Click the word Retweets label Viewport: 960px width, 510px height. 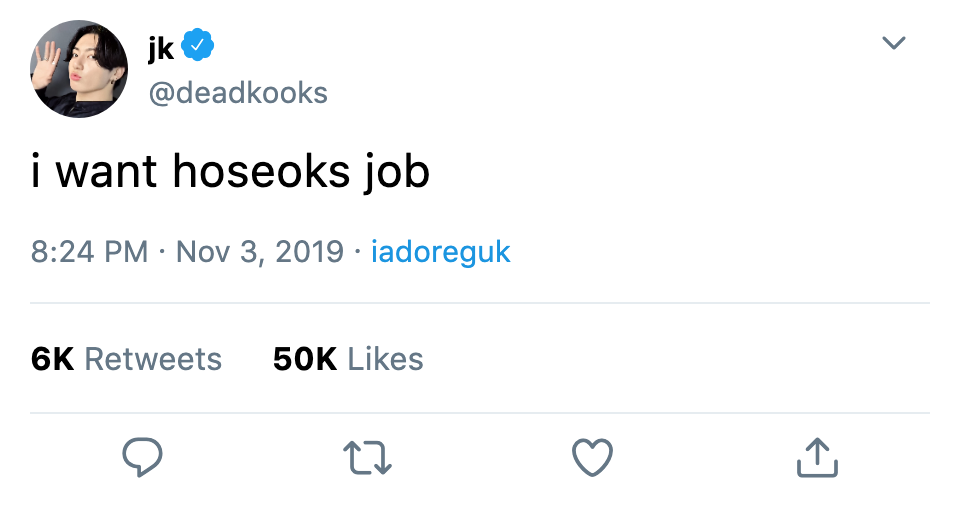coord(153,359)
